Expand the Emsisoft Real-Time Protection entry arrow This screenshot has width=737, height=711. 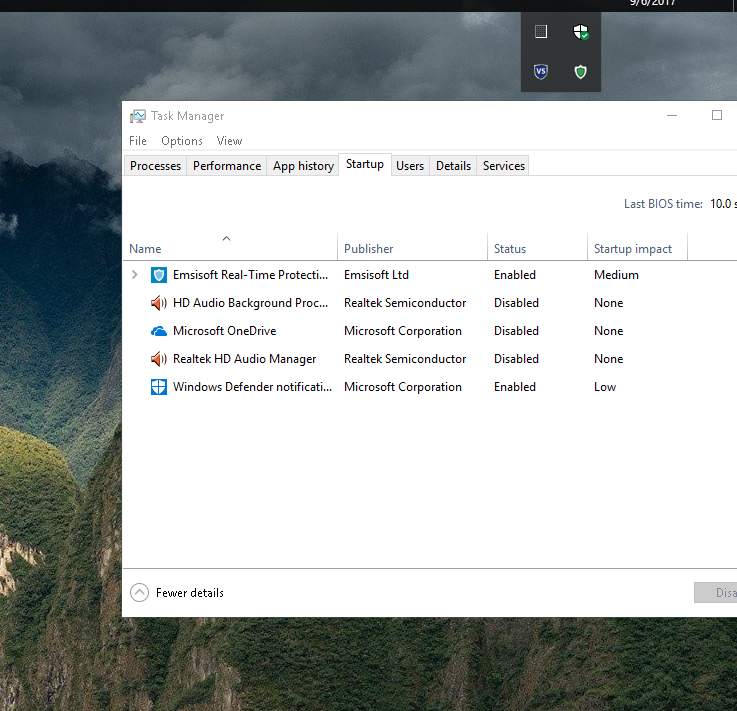(x=135, y=275)
